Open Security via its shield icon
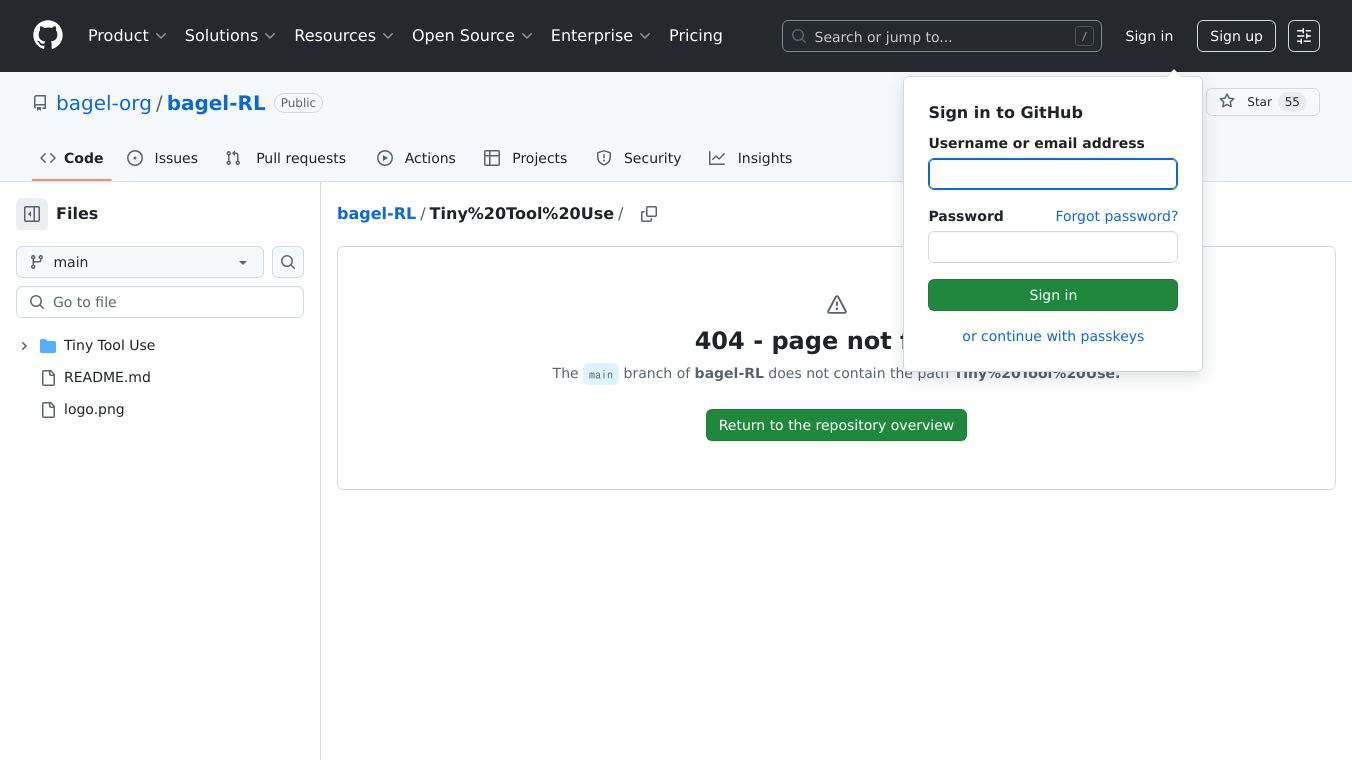This screenshot has height=760, width=1352. pyautogui.click(x=604, y=158)
